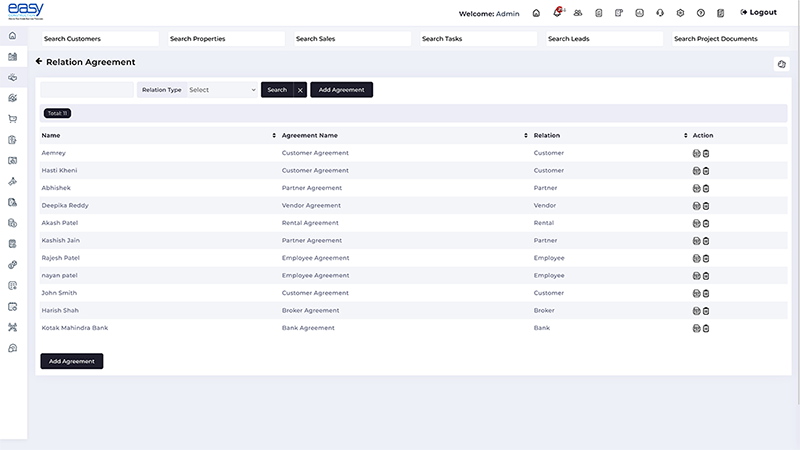
Task: Click the clipboard action icon for John Smith
Action: coord(706,293)
